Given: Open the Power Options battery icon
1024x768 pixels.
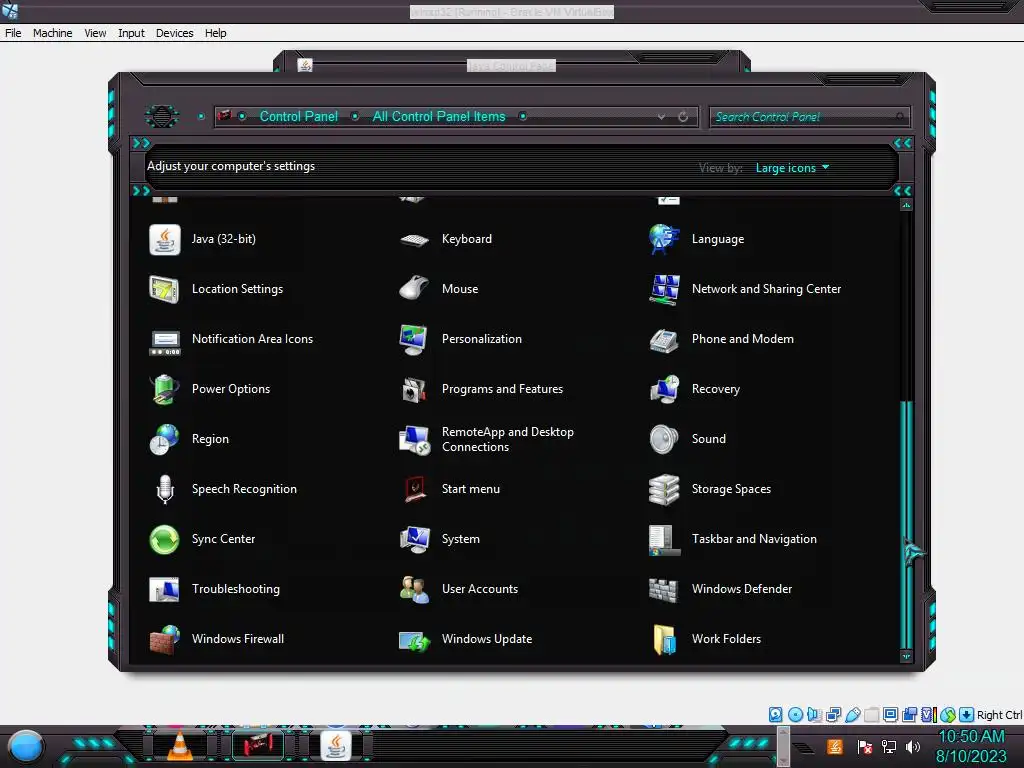Looking at the screenshot, I should [x=164, y=389].
